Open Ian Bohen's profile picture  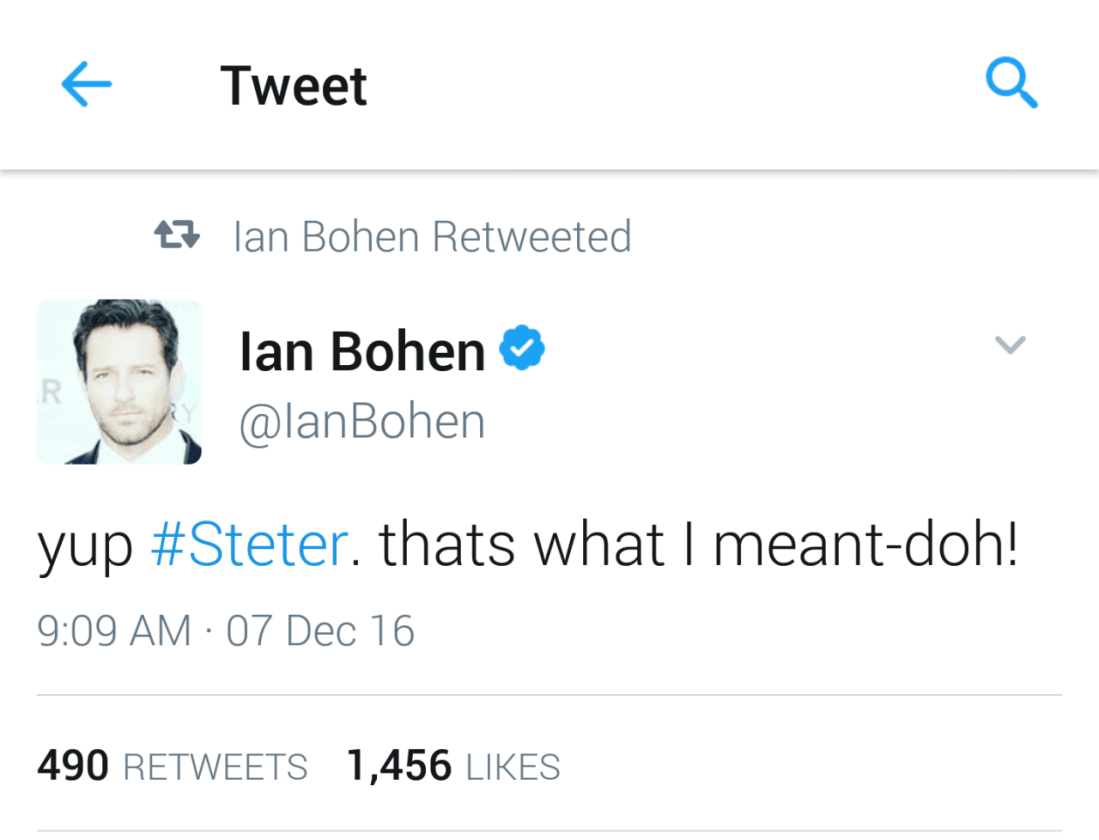[119, 382]
